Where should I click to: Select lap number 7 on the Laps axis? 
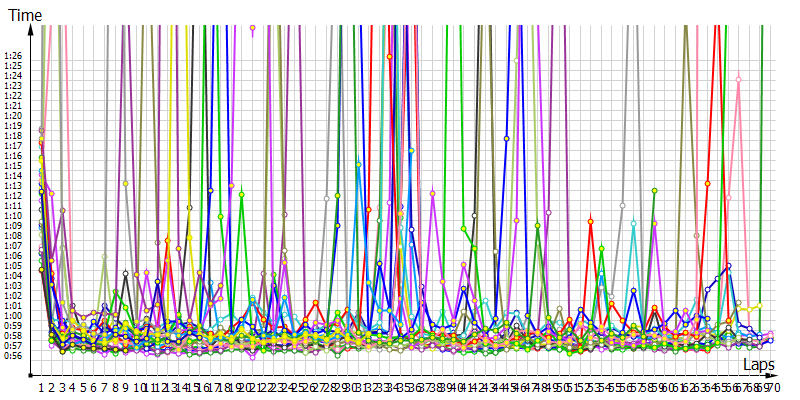pyautogui.click(x=104, y=386)
